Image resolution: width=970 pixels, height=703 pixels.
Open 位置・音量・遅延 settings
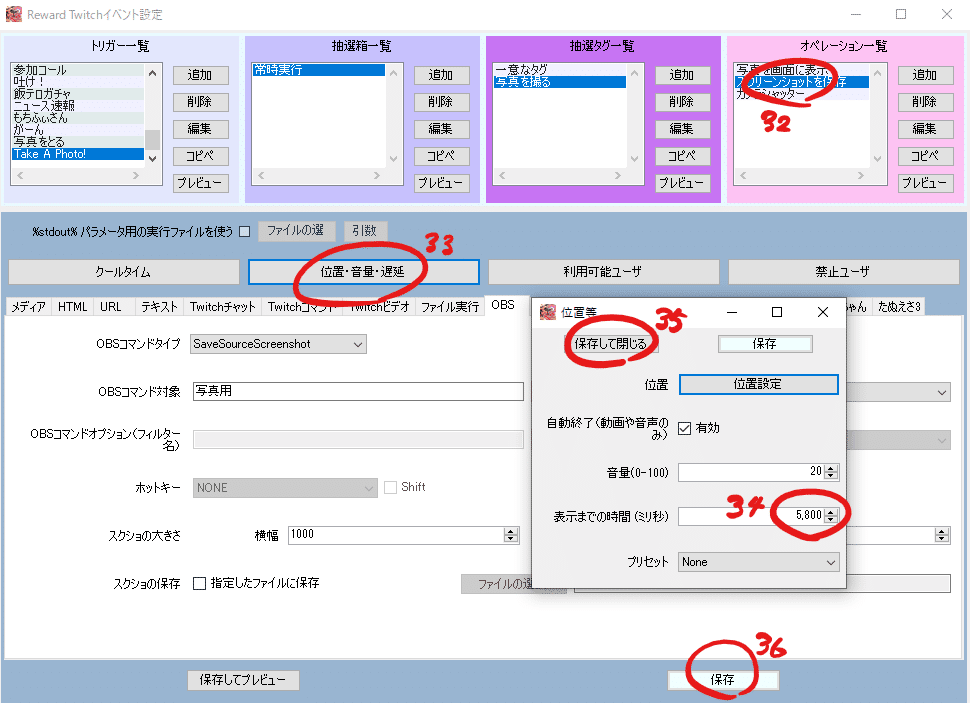pyautogui.click(x=364, y=272)
